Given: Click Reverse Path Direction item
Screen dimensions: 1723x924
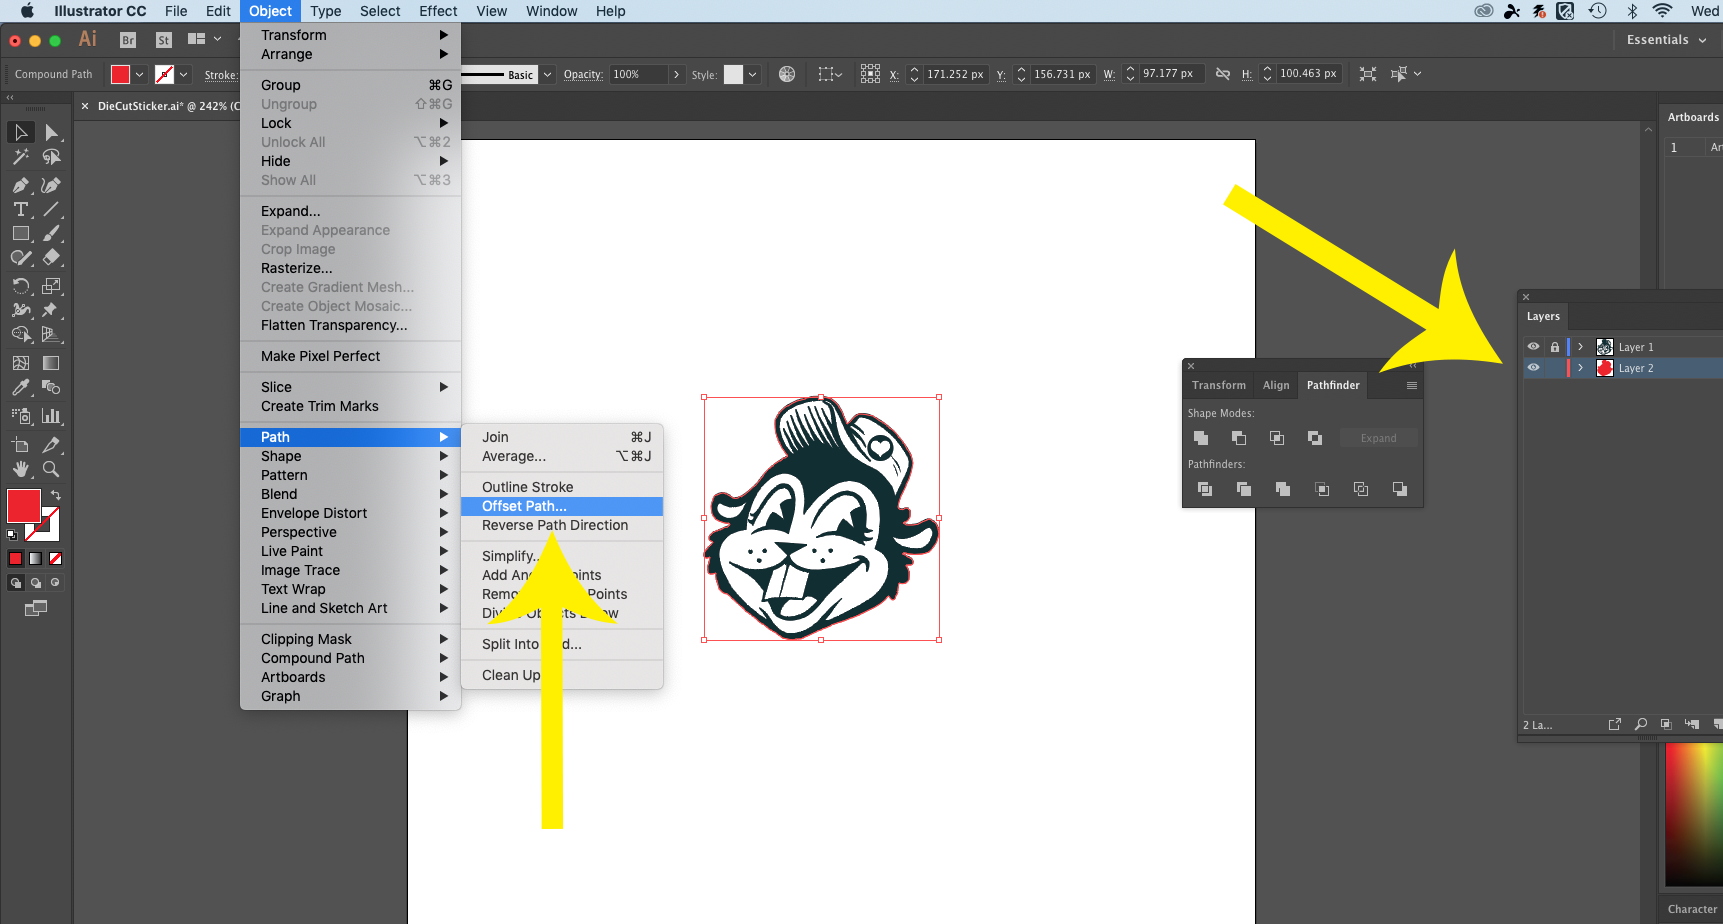Looking at the screenshot, I should (562, 525).
